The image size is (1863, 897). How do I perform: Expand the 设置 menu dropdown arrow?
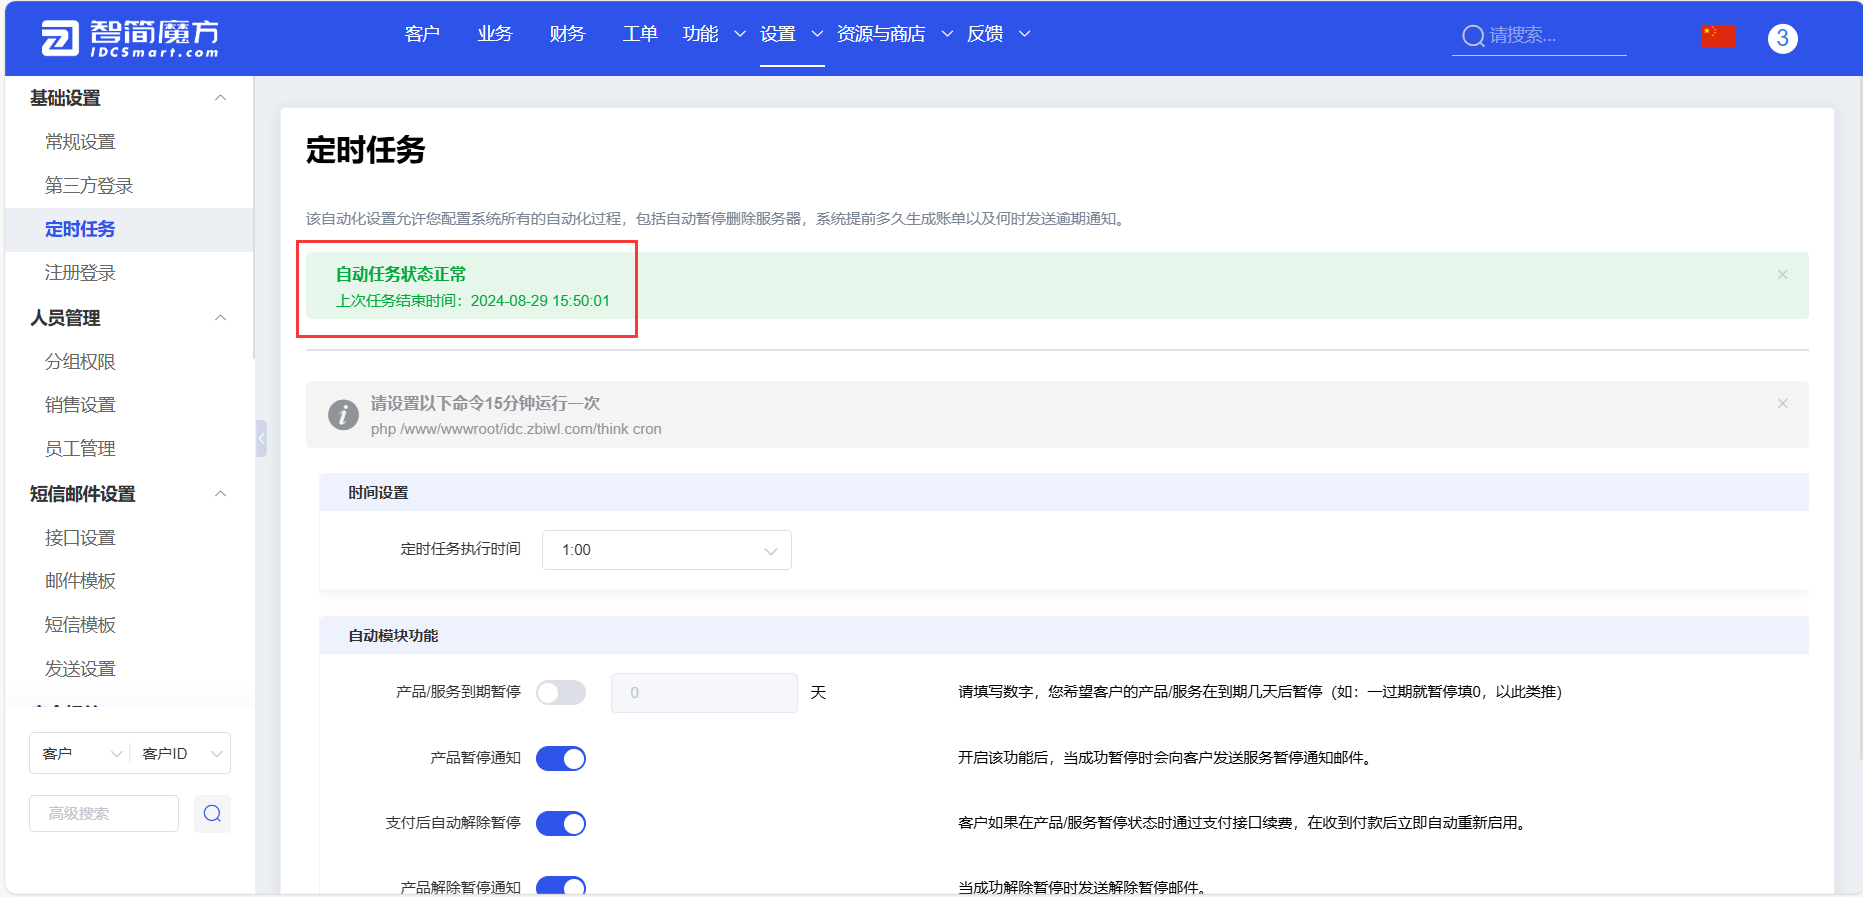click(817, 34)
